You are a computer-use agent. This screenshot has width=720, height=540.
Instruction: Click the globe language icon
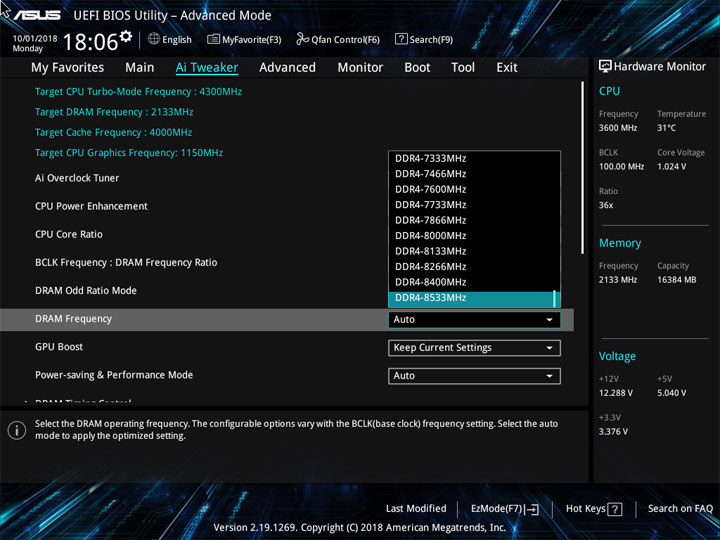(x=154, y=39)
